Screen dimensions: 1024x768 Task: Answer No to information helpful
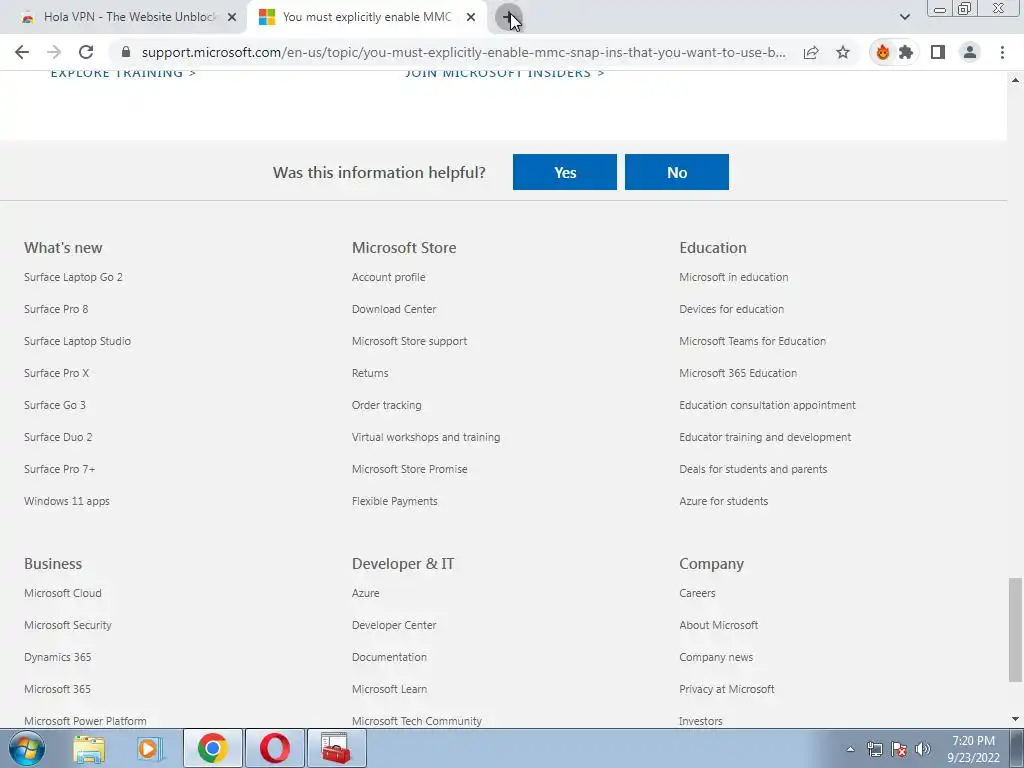pyautogui.click(x=677, y=172)
